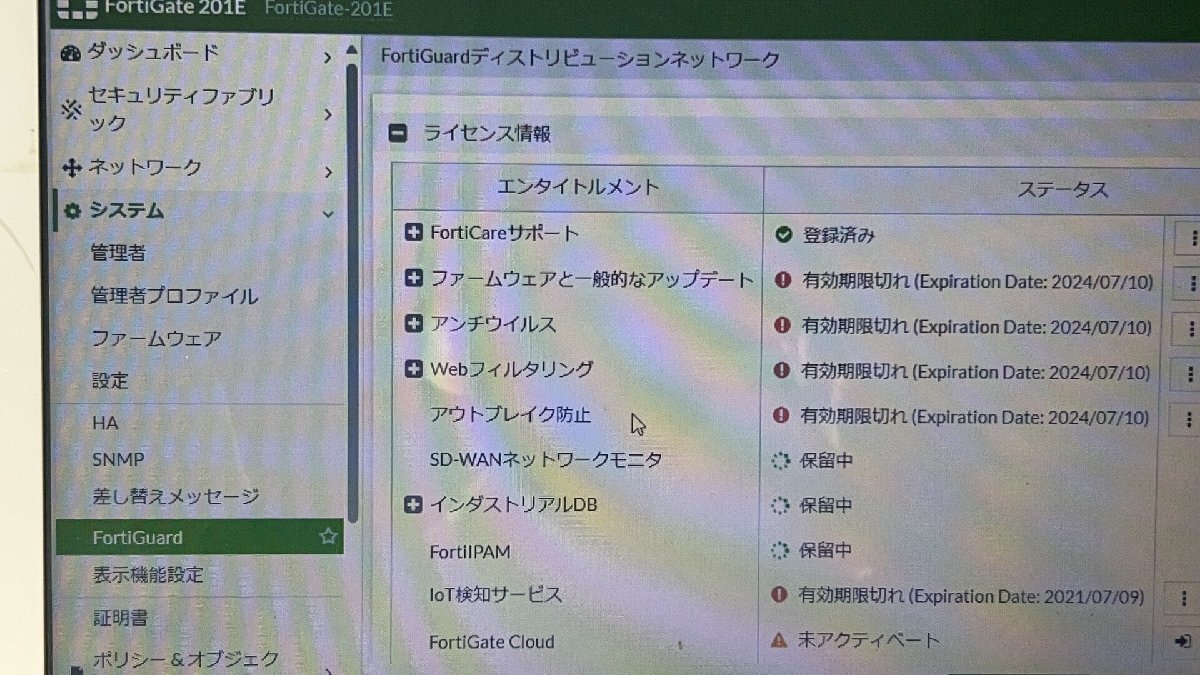The height and width of the screenshot is (675, 1200).
Task: Click the 未アクティベート status text
Action: click(x=868, y=640)
